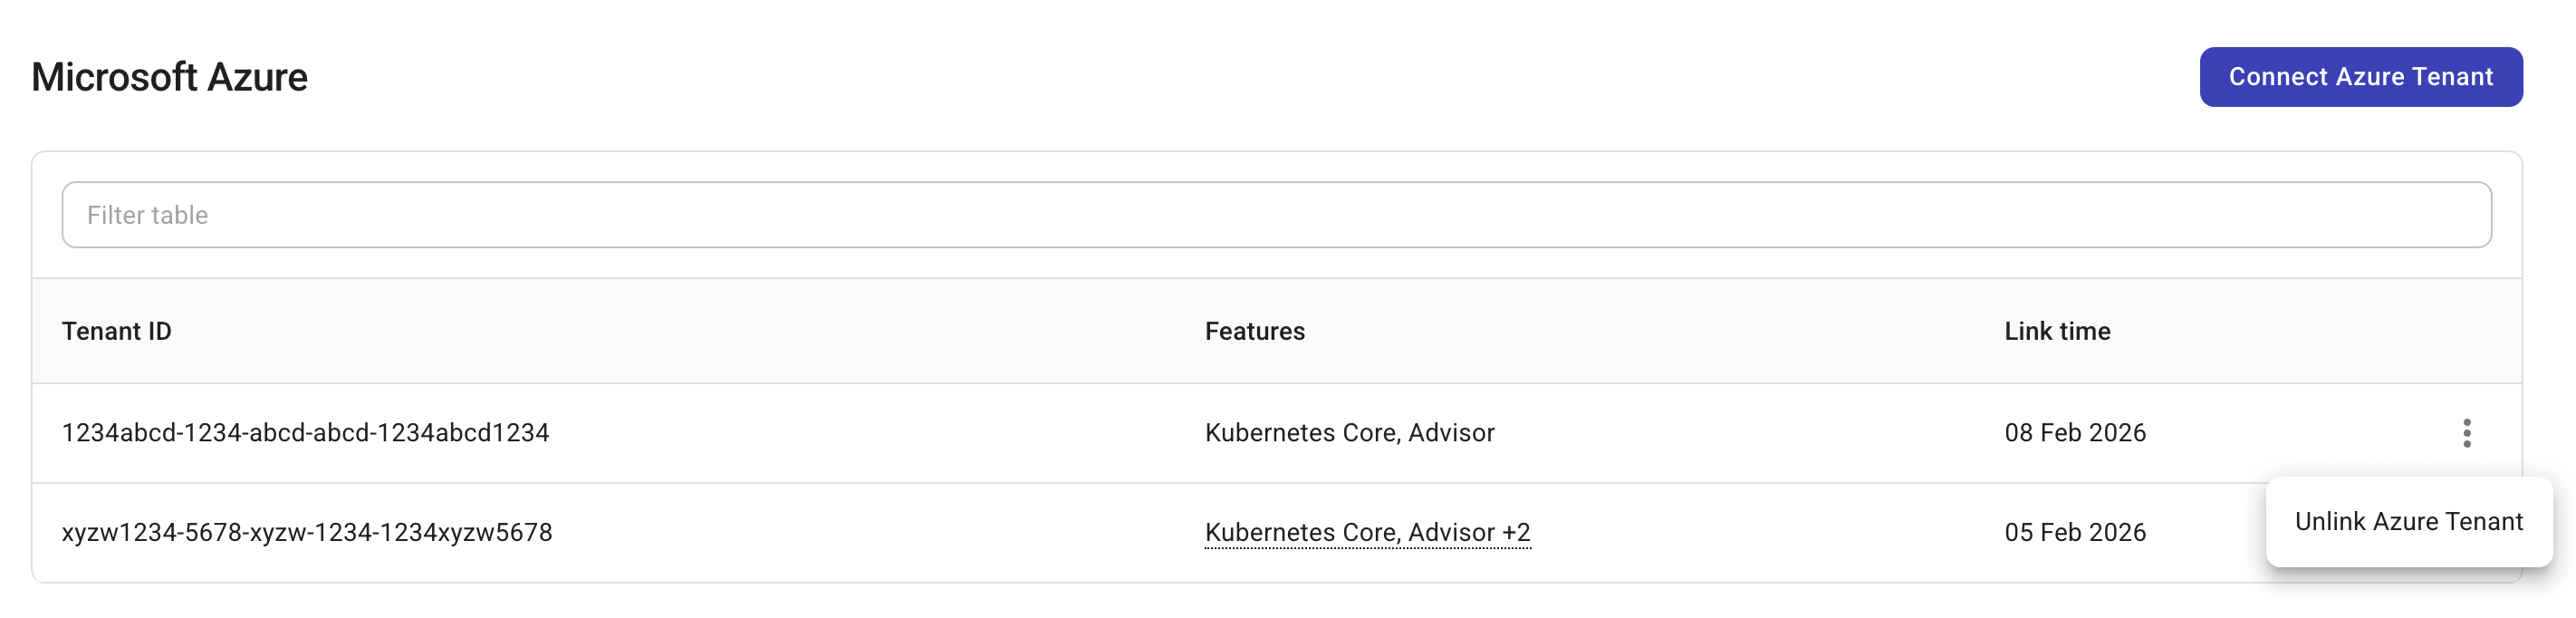Click the 08 Feb 2026 link time entry

point(2075,432)
